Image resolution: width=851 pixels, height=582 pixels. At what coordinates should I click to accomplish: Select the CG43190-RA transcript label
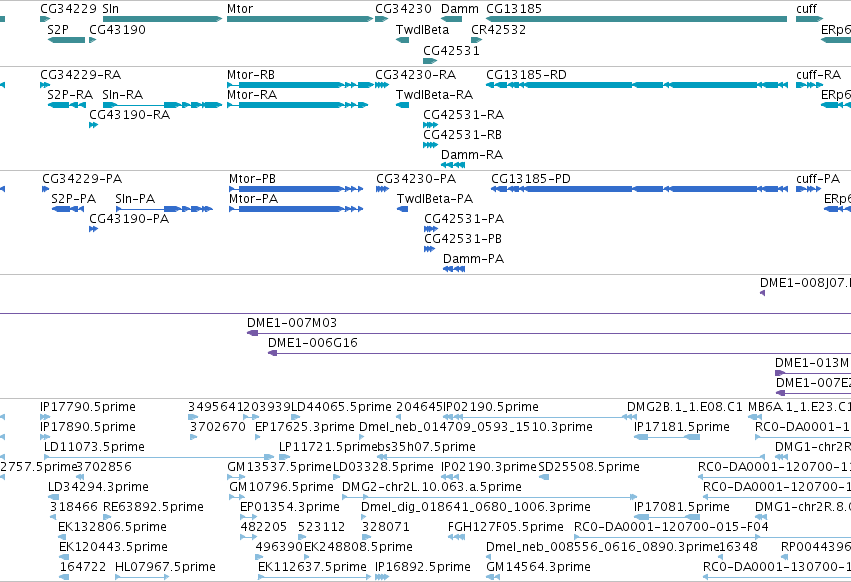(129, 115)
